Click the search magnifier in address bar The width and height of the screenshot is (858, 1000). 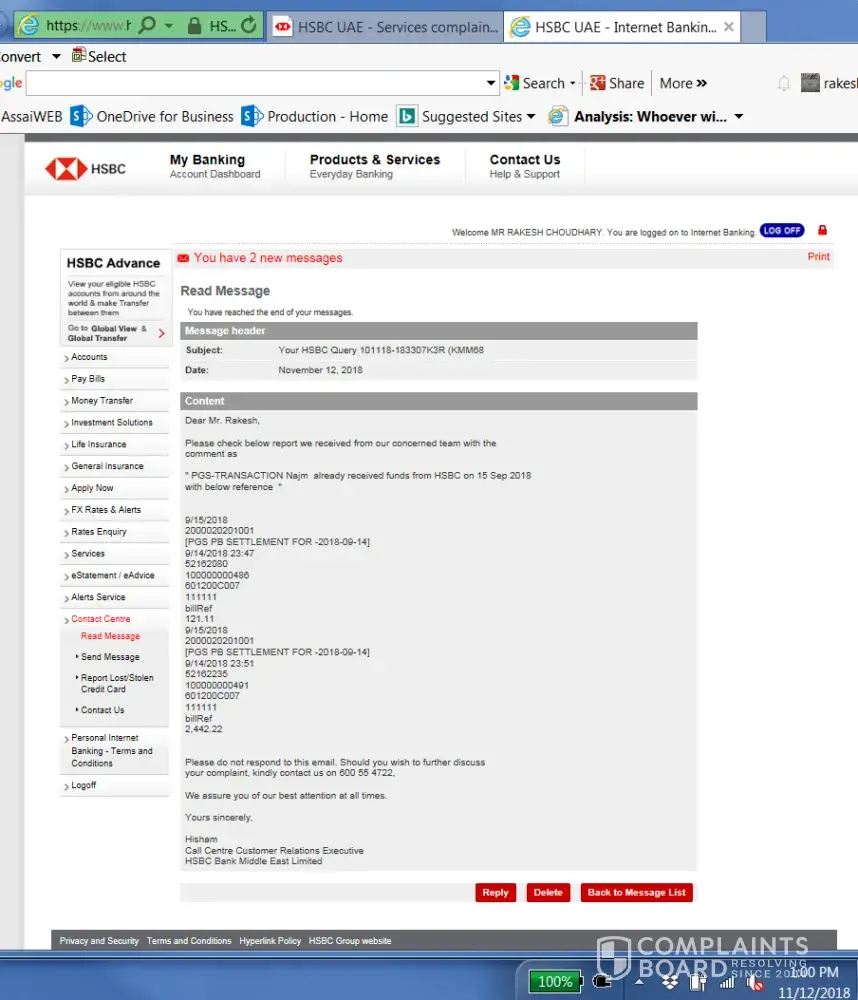(x=147, y=26)
